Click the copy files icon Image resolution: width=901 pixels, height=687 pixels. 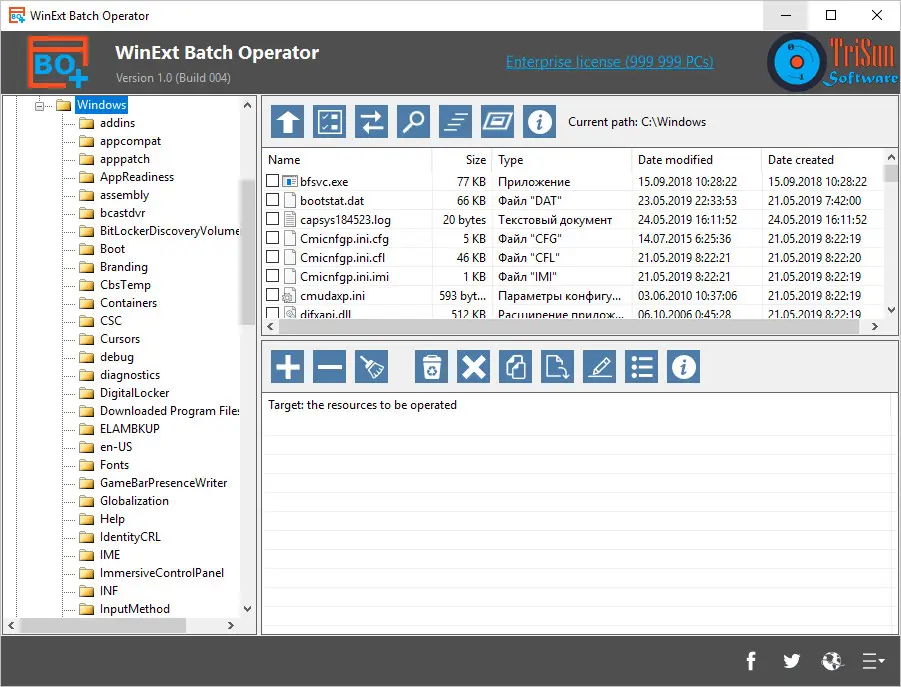point(515,366)
